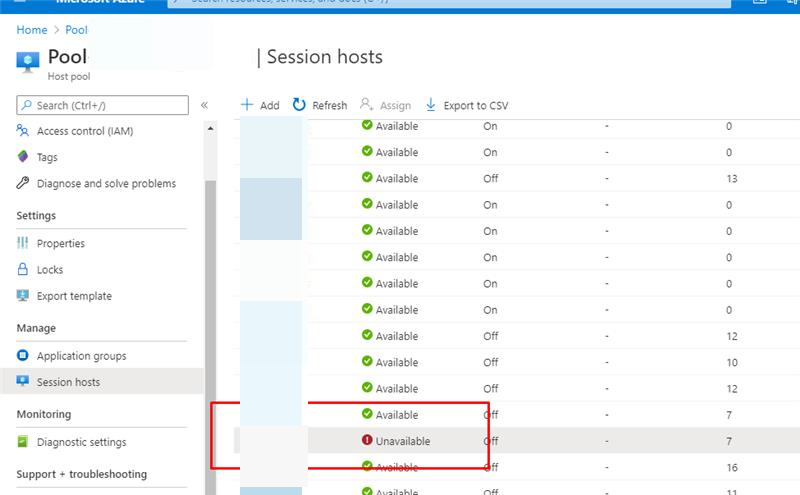Screen dimensions: 800x495
Task: Collapse the sidebar with the double chevron
Action: coord(204,105)
